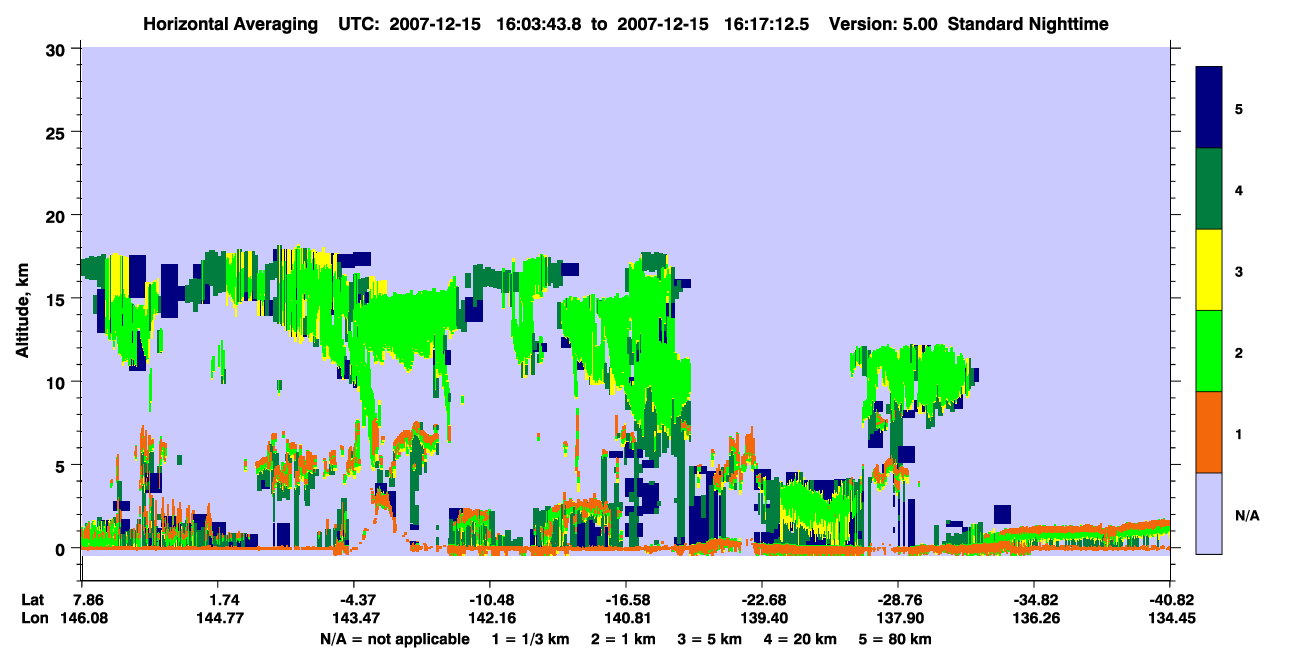Click latitude value '-10.48'
Viewport: 1300px width, 667px height.
489,600
